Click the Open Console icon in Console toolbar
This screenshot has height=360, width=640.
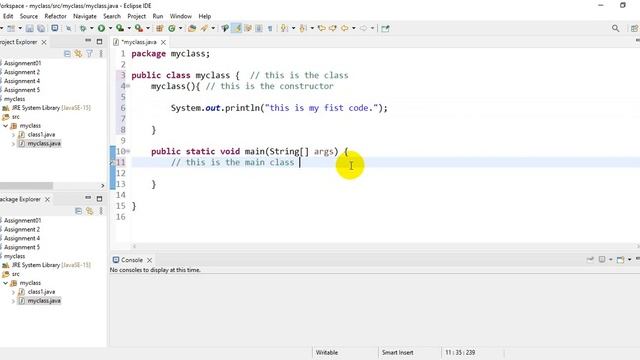[620, 260]
